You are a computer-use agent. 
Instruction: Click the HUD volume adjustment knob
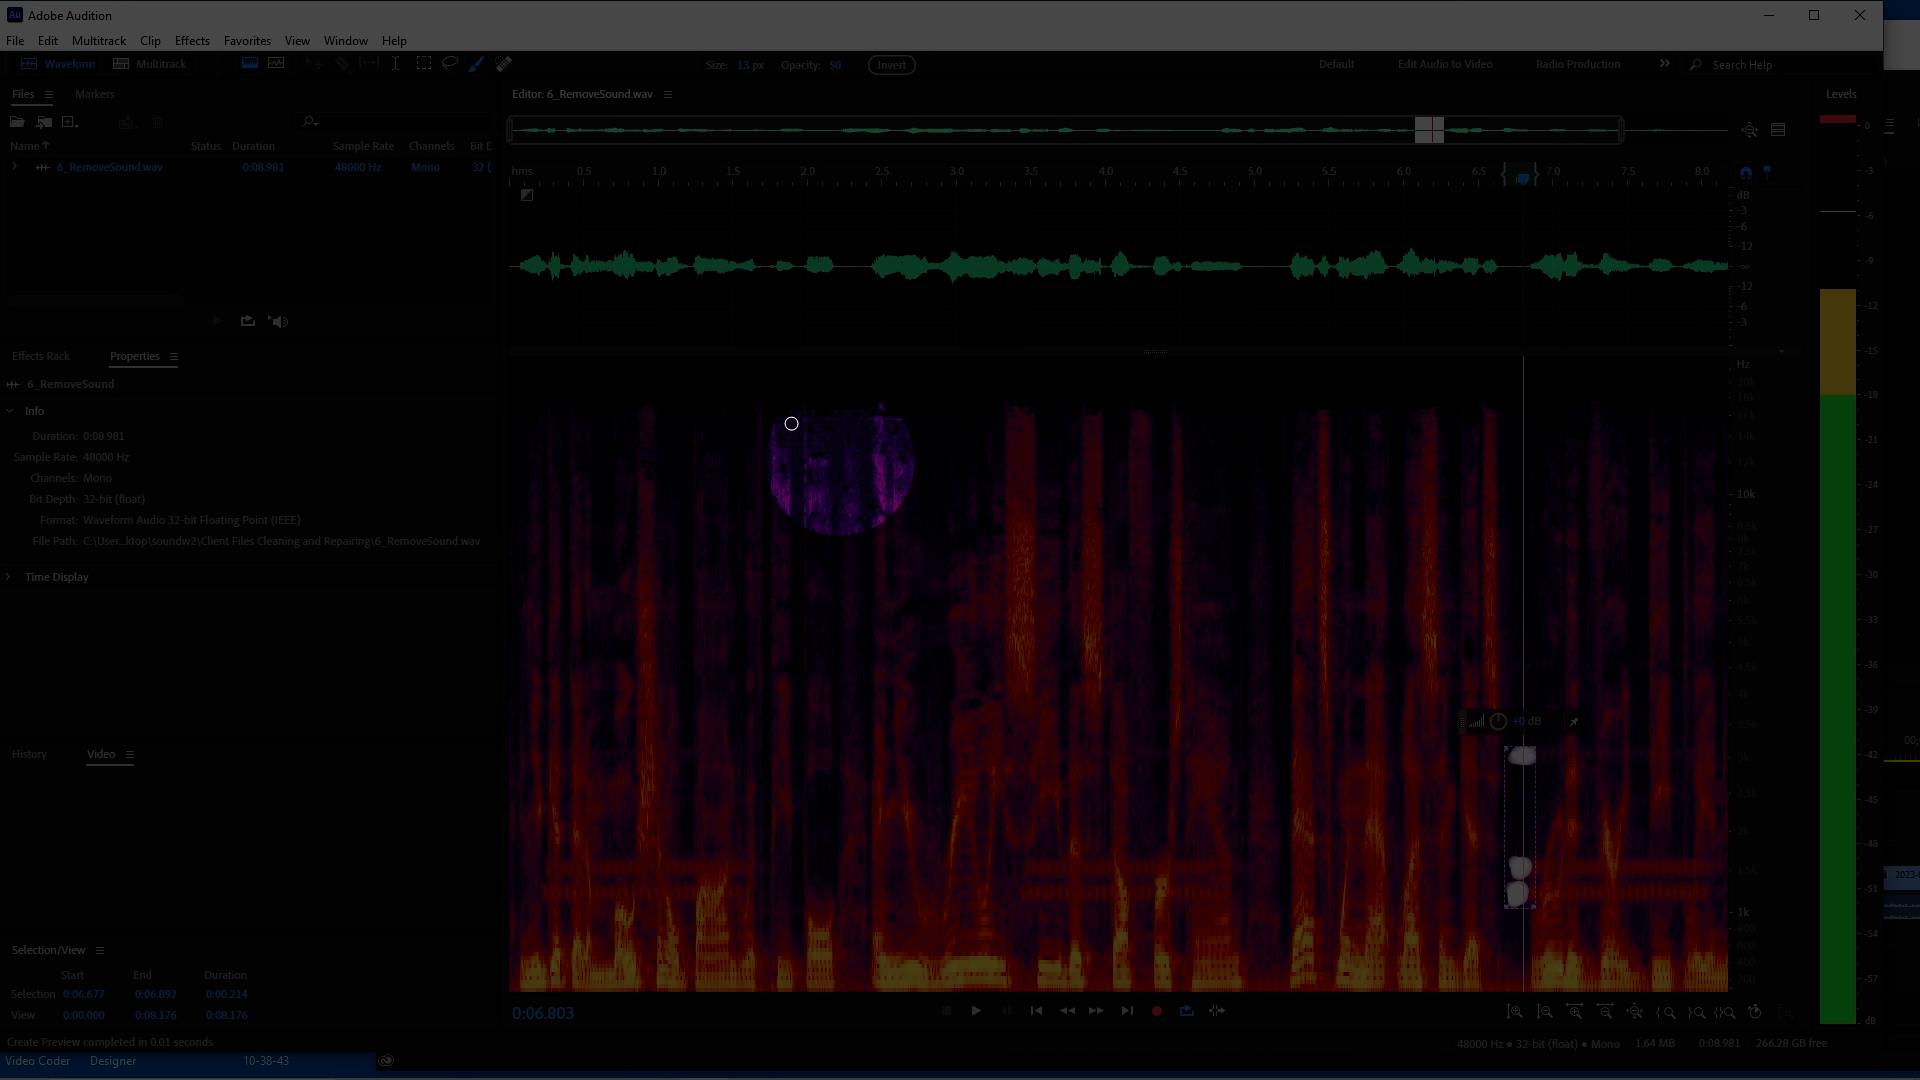[x=1498, y=721]
